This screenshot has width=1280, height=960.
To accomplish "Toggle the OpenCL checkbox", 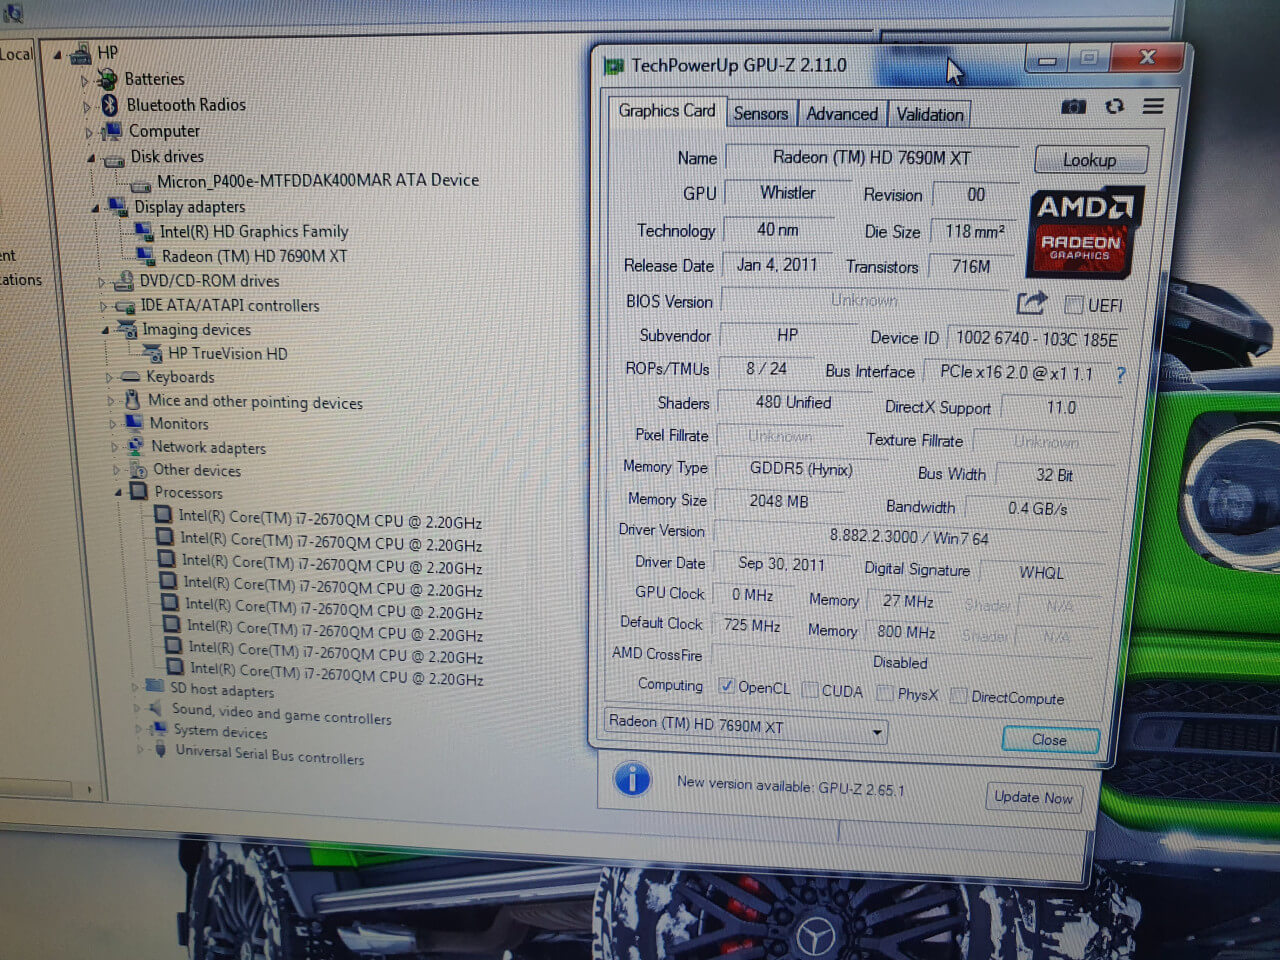I will click(x=727, y=686).
